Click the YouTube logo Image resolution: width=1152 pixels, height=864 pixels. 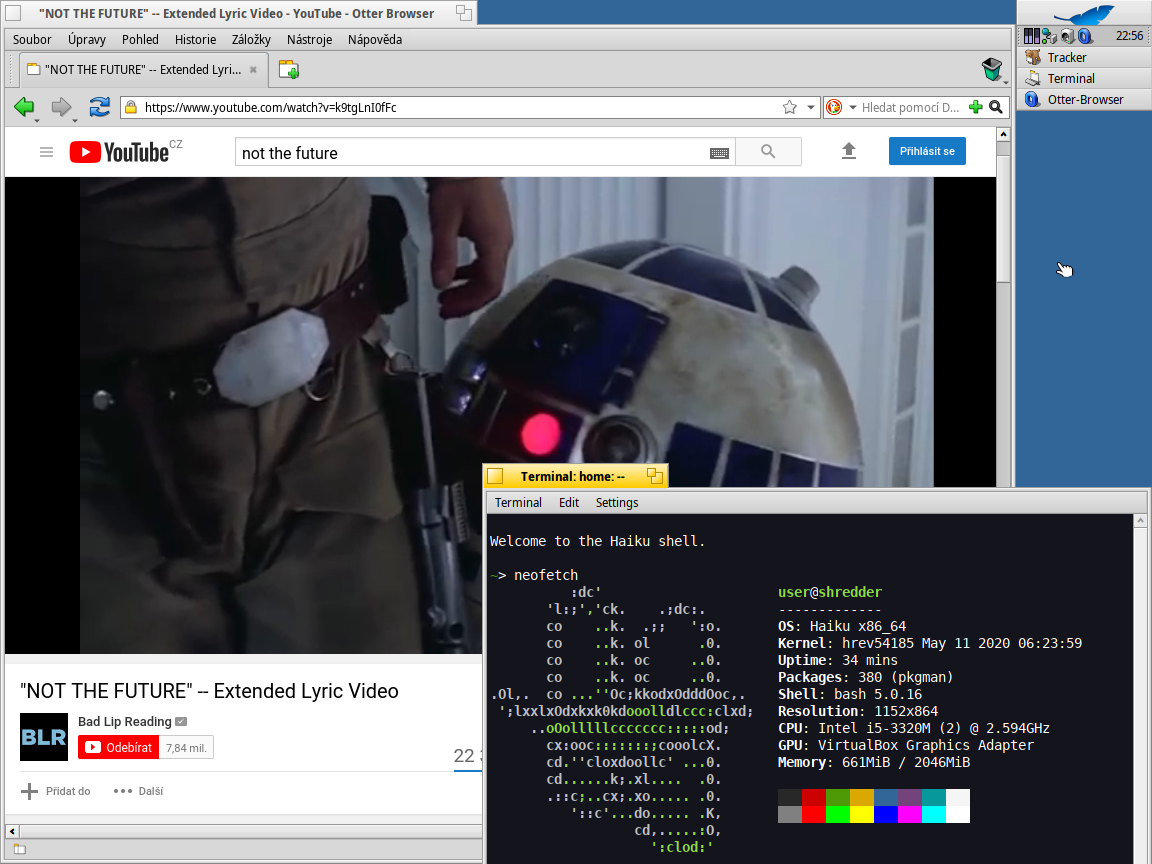click(119, 152)
